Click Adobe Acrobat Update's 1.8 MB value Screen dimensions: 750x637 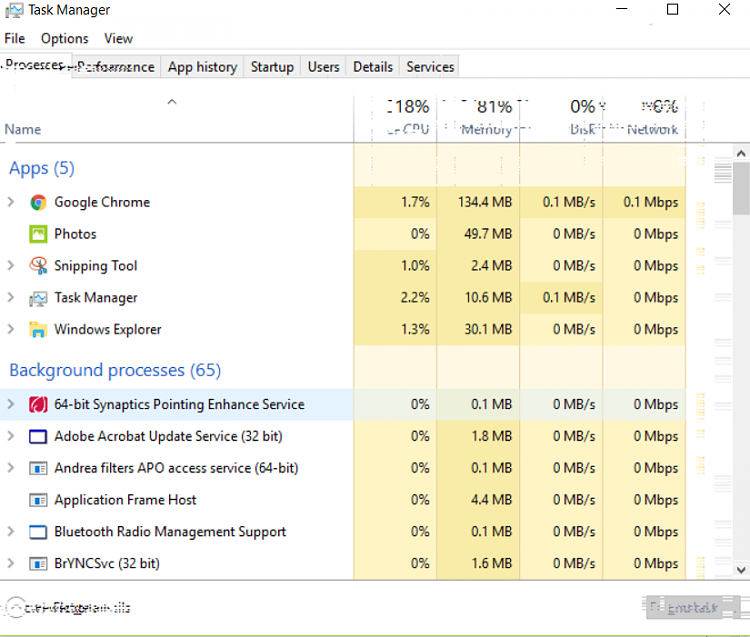[491, 437]
